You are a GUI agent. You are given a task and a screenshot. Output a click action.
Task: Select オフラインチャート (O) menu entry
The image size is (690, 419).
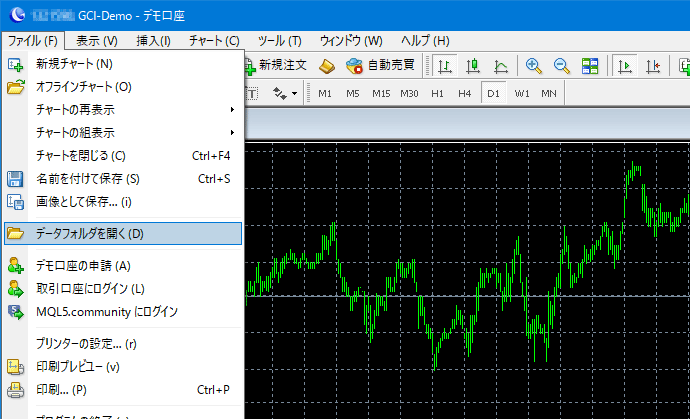tap(123, 87)
